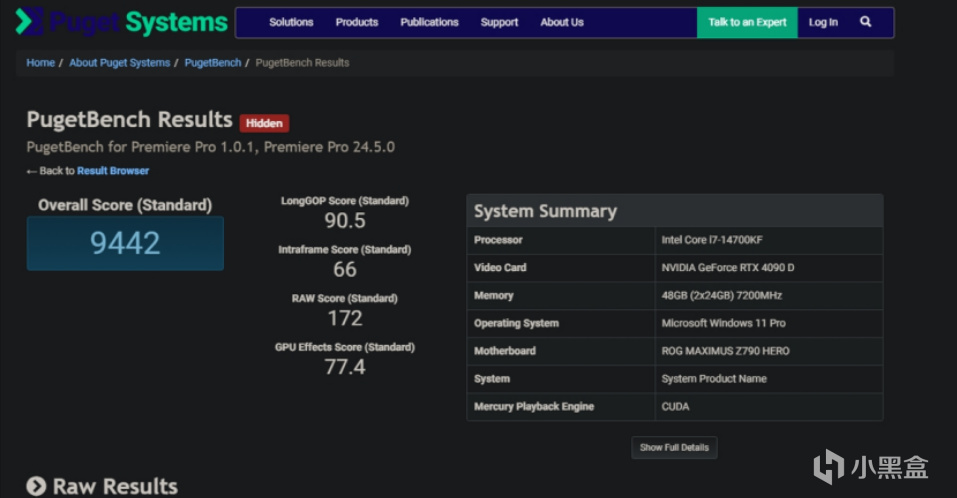Expand Raw Results arrow icon
The width and height of the screenshot is (957, 498).
point(36,486)
